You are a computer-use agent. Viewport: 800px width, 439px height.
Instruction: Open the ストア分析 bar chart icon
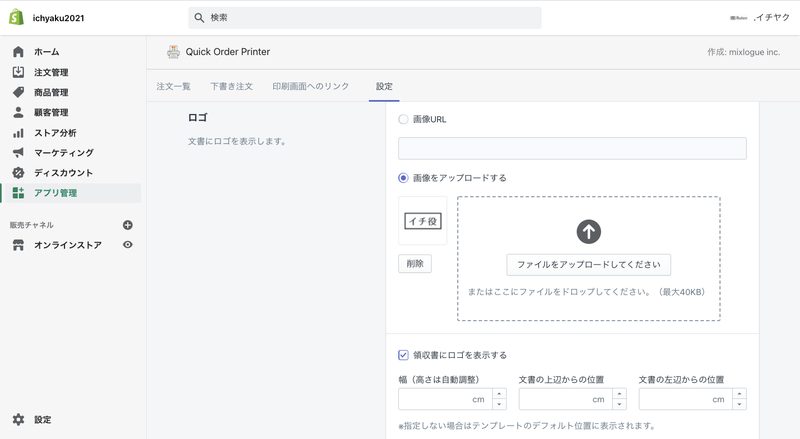(18, 133)
